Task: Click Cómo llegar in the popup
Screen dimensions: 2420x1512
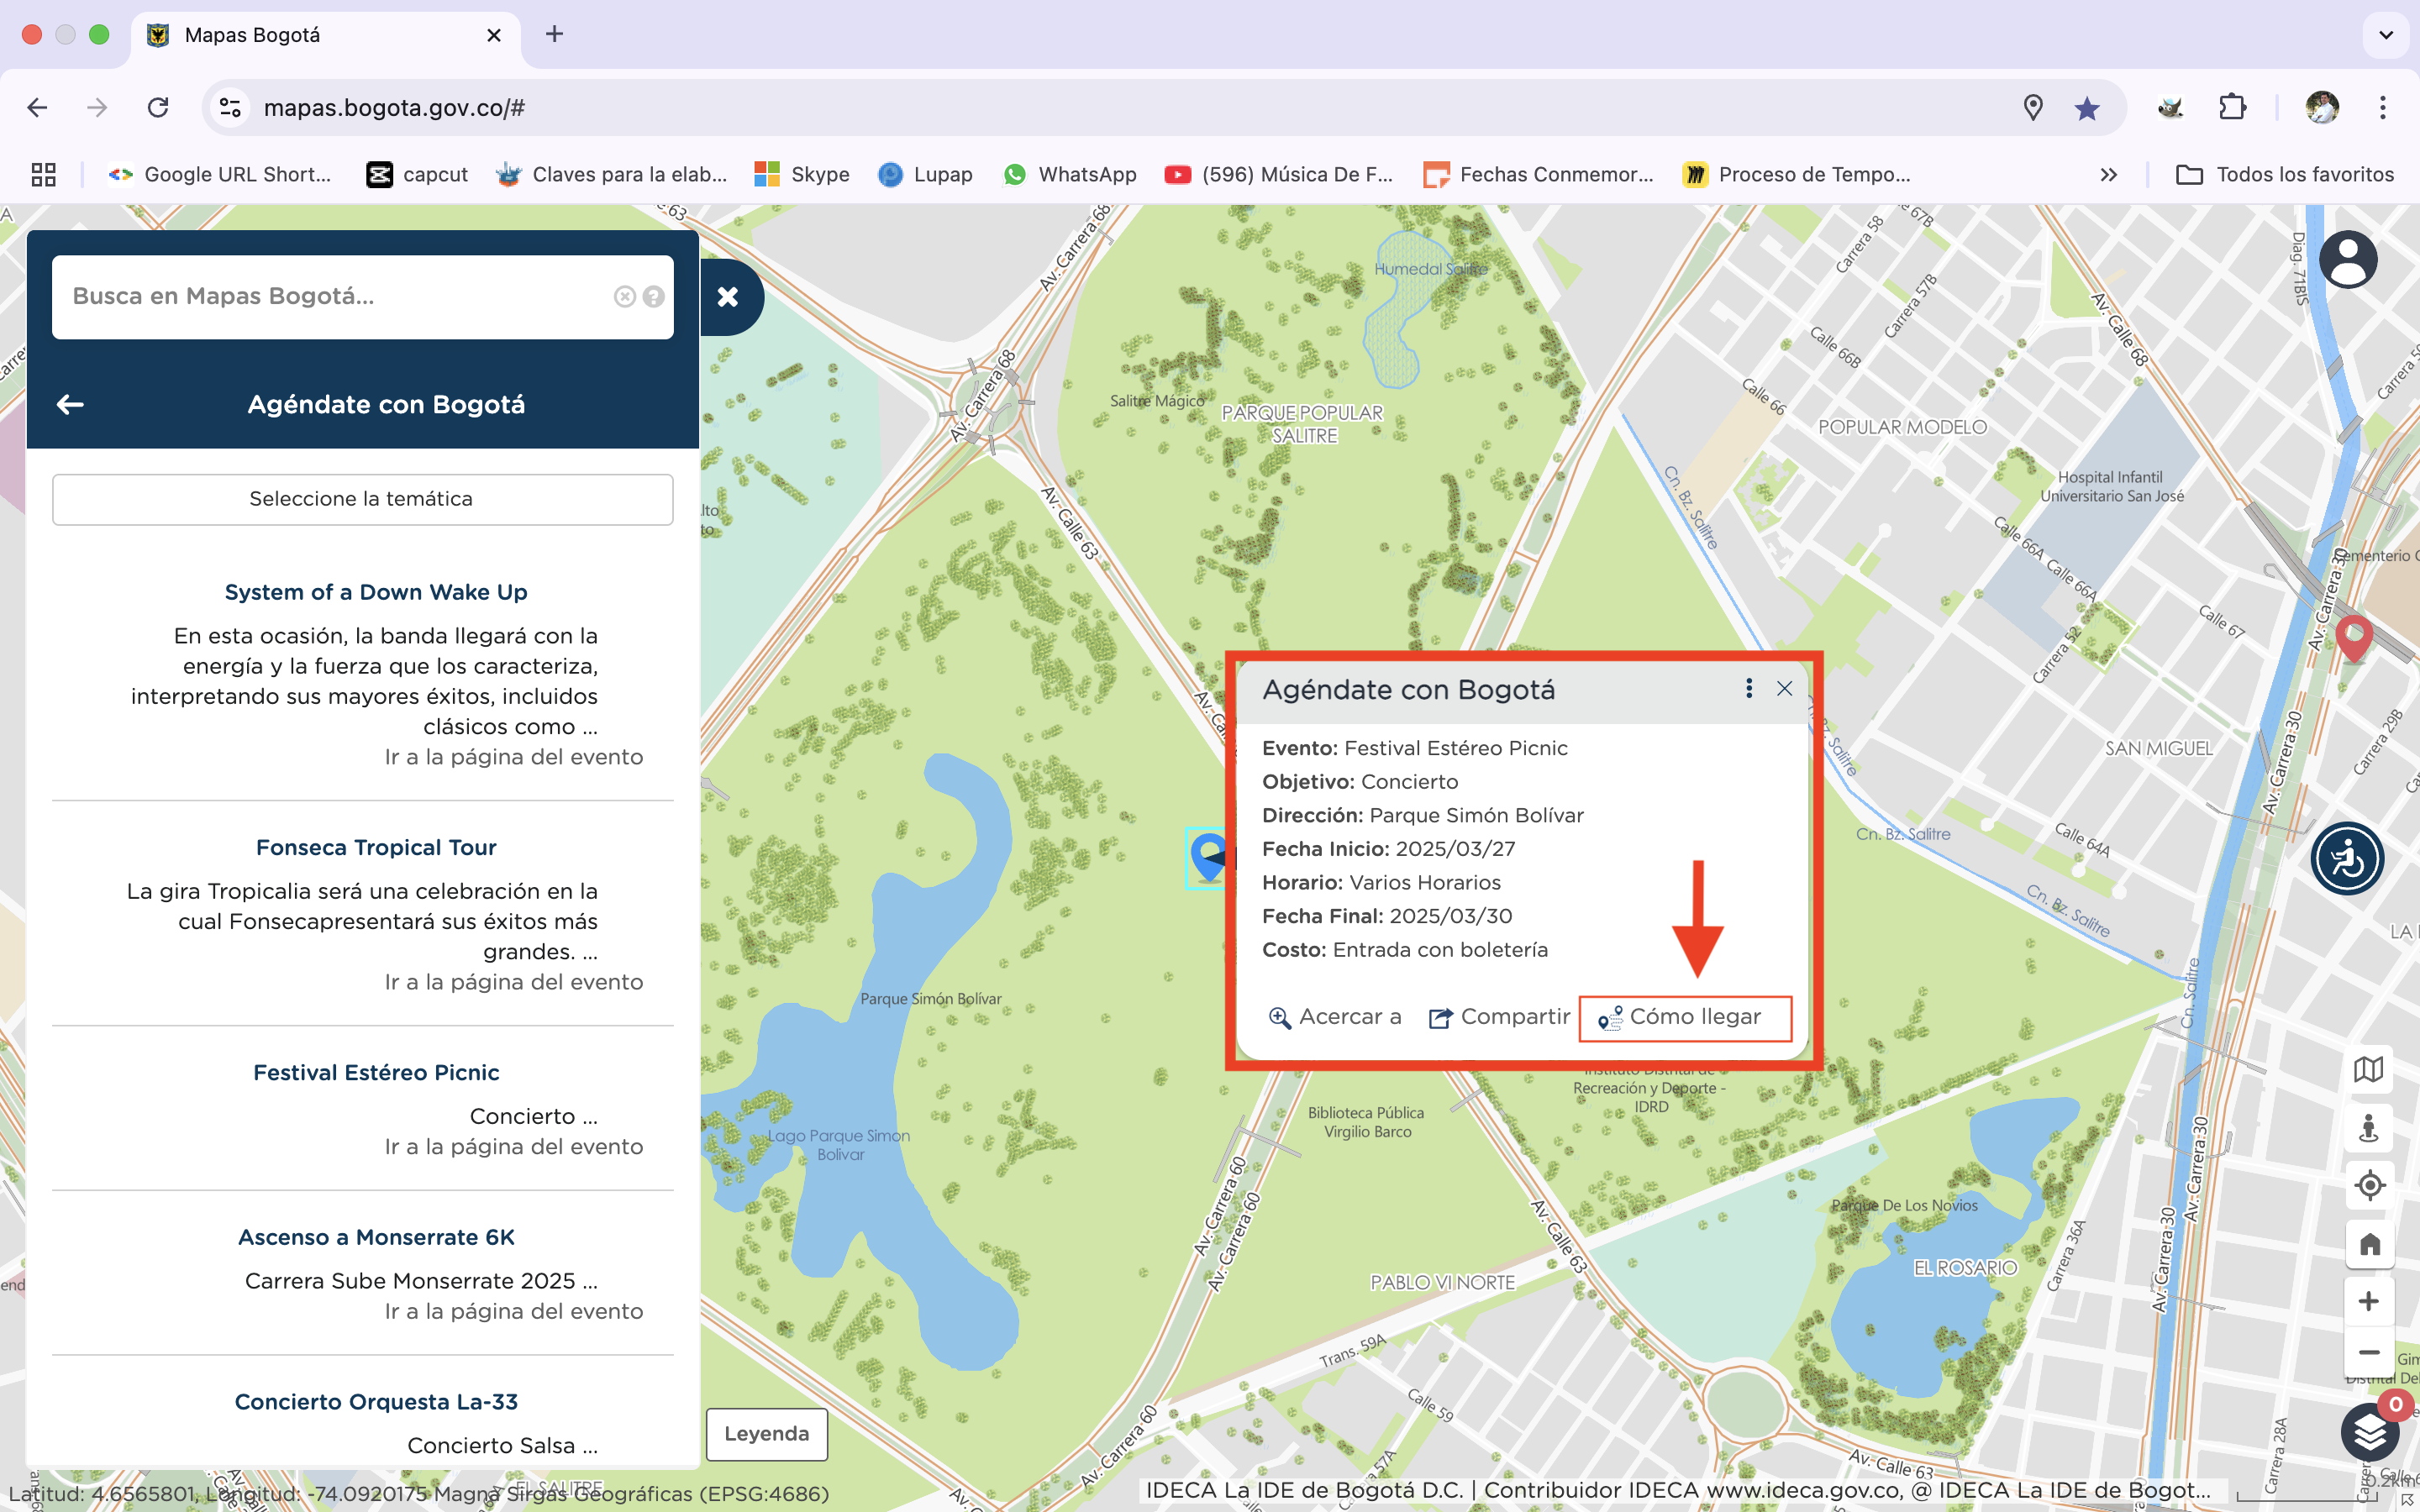Action: (x=1684, y=1017)
